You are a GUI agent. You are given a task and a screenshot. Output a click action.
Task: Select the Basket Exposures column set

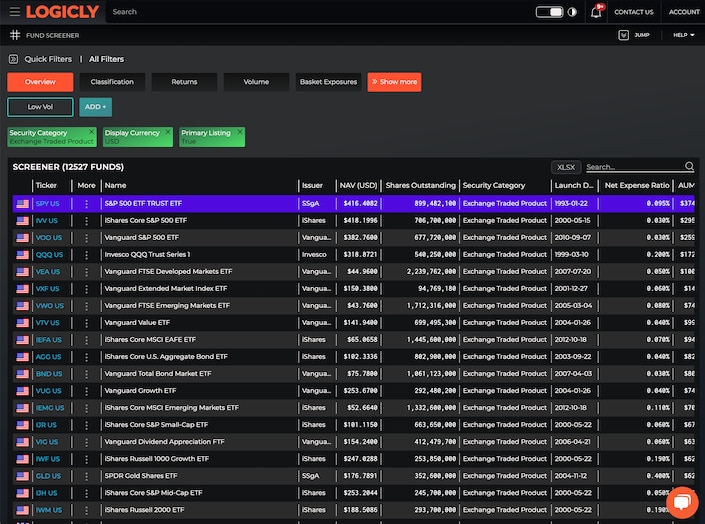click(x=328, y=82)
